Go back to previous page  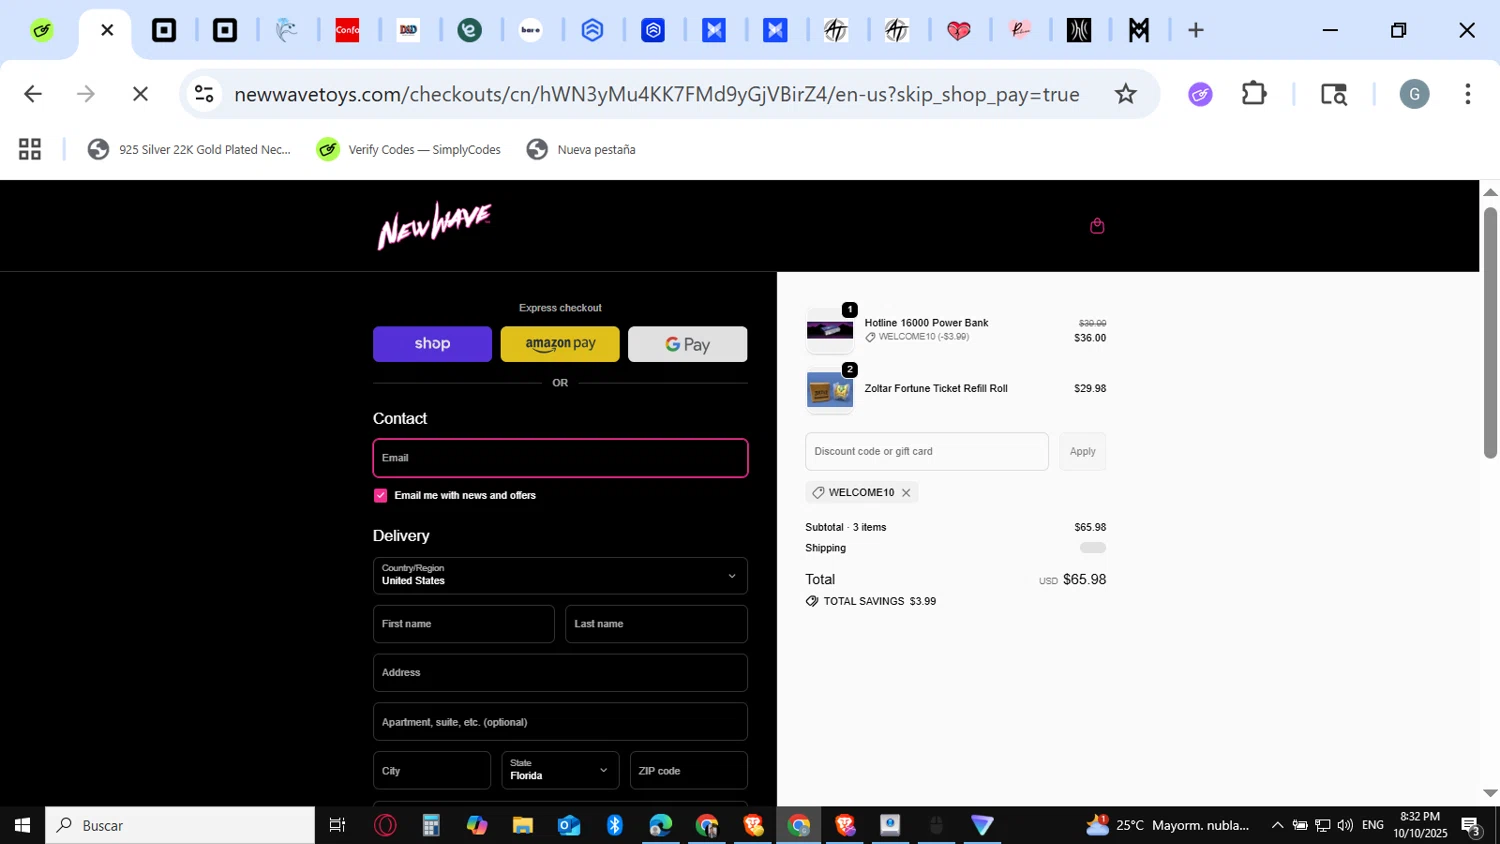pyautogui.click(x=33, y=94)
